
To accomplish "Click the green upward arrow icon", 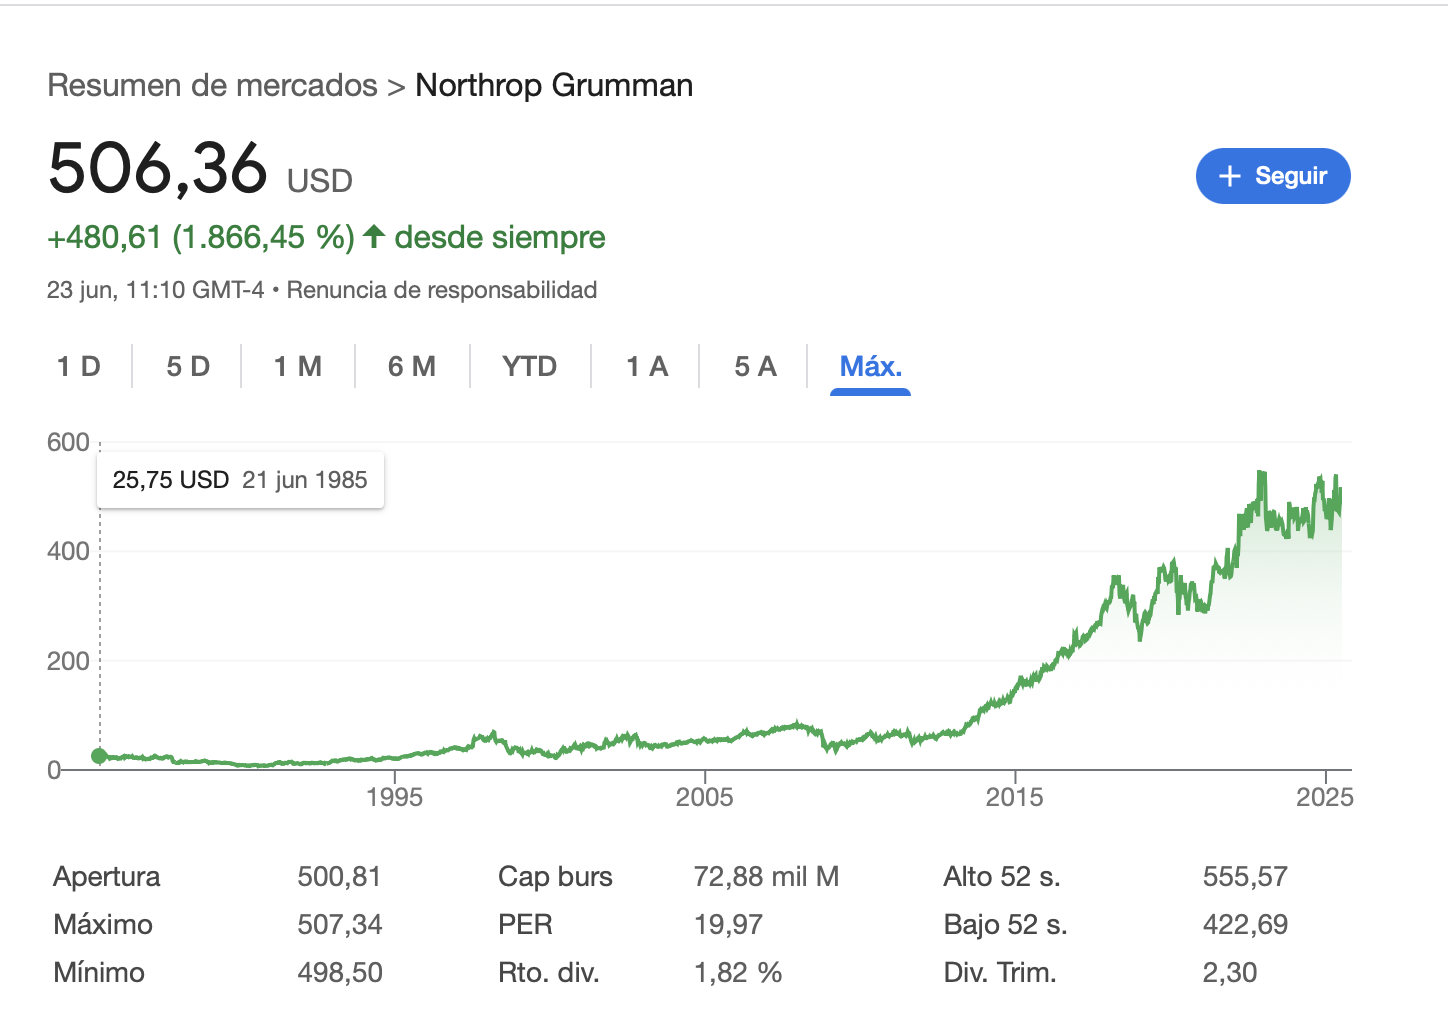I will tap(374, 237).
